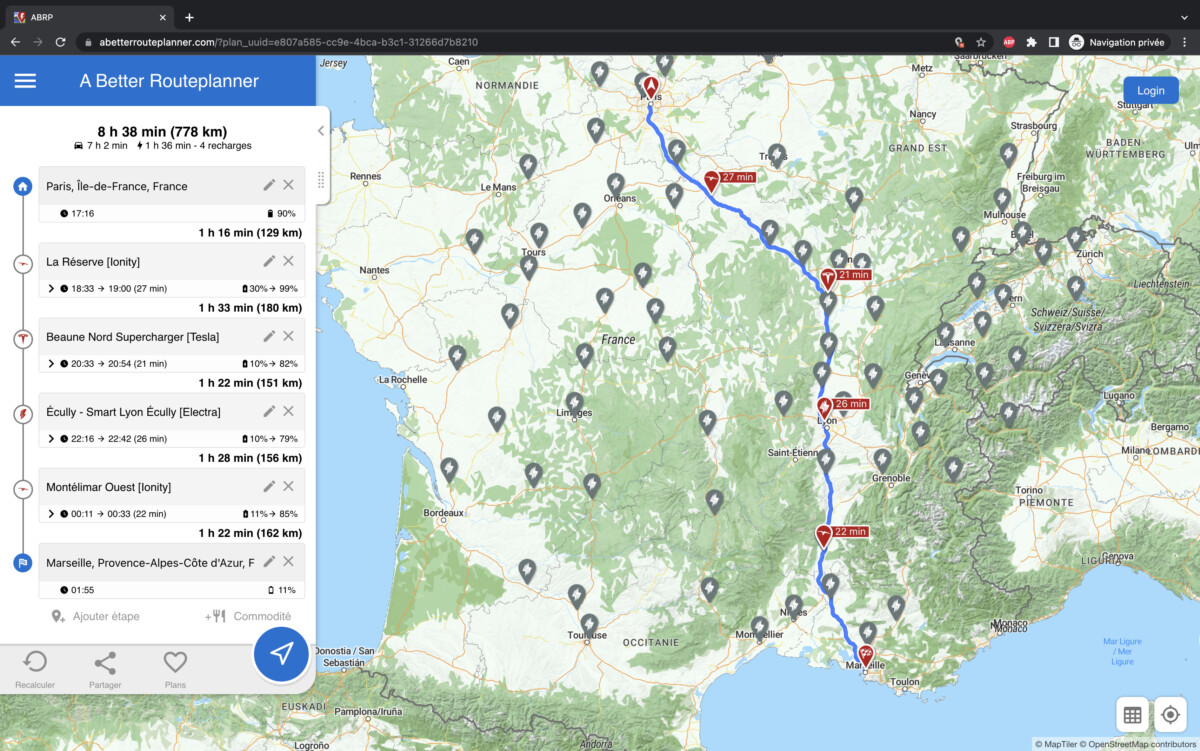Click the Marseille arrival time 01:55
The image size is (1200, 751).
(x=77, y=590)
